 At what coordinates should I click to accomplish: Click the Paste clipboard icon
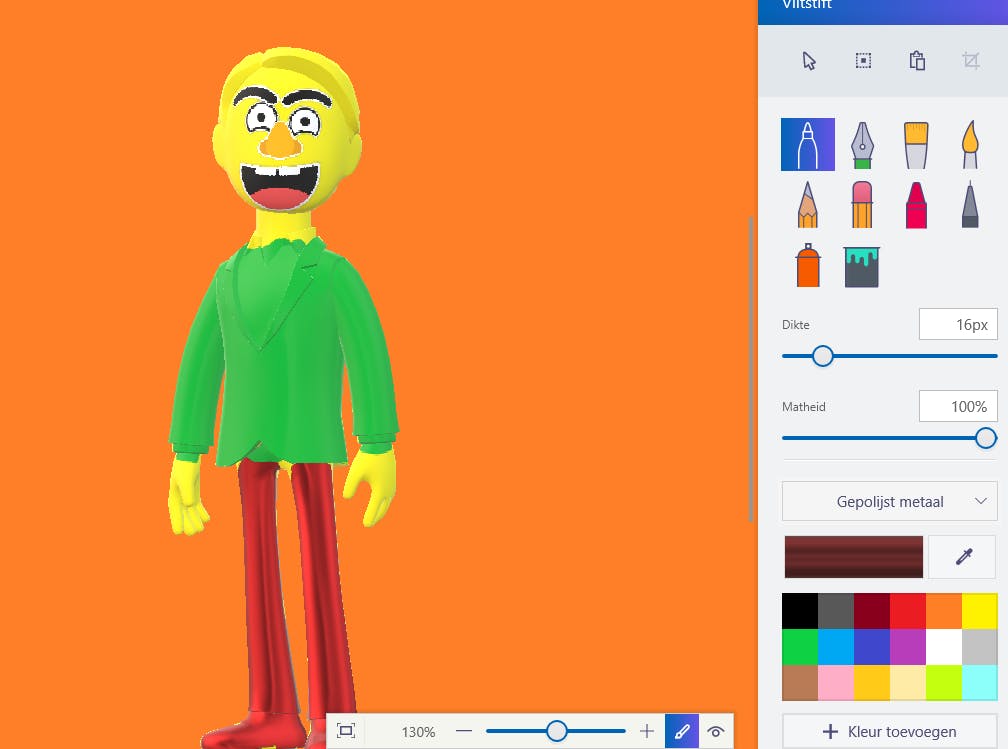coord(917,61)
